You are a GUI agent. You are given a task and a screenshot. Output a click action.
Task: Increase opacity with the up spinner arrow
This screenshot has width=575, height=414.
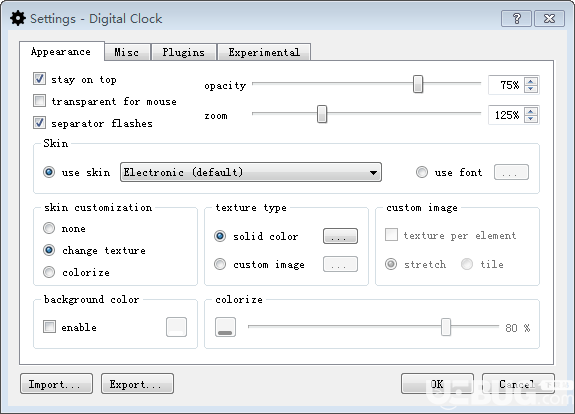[531, 81]
